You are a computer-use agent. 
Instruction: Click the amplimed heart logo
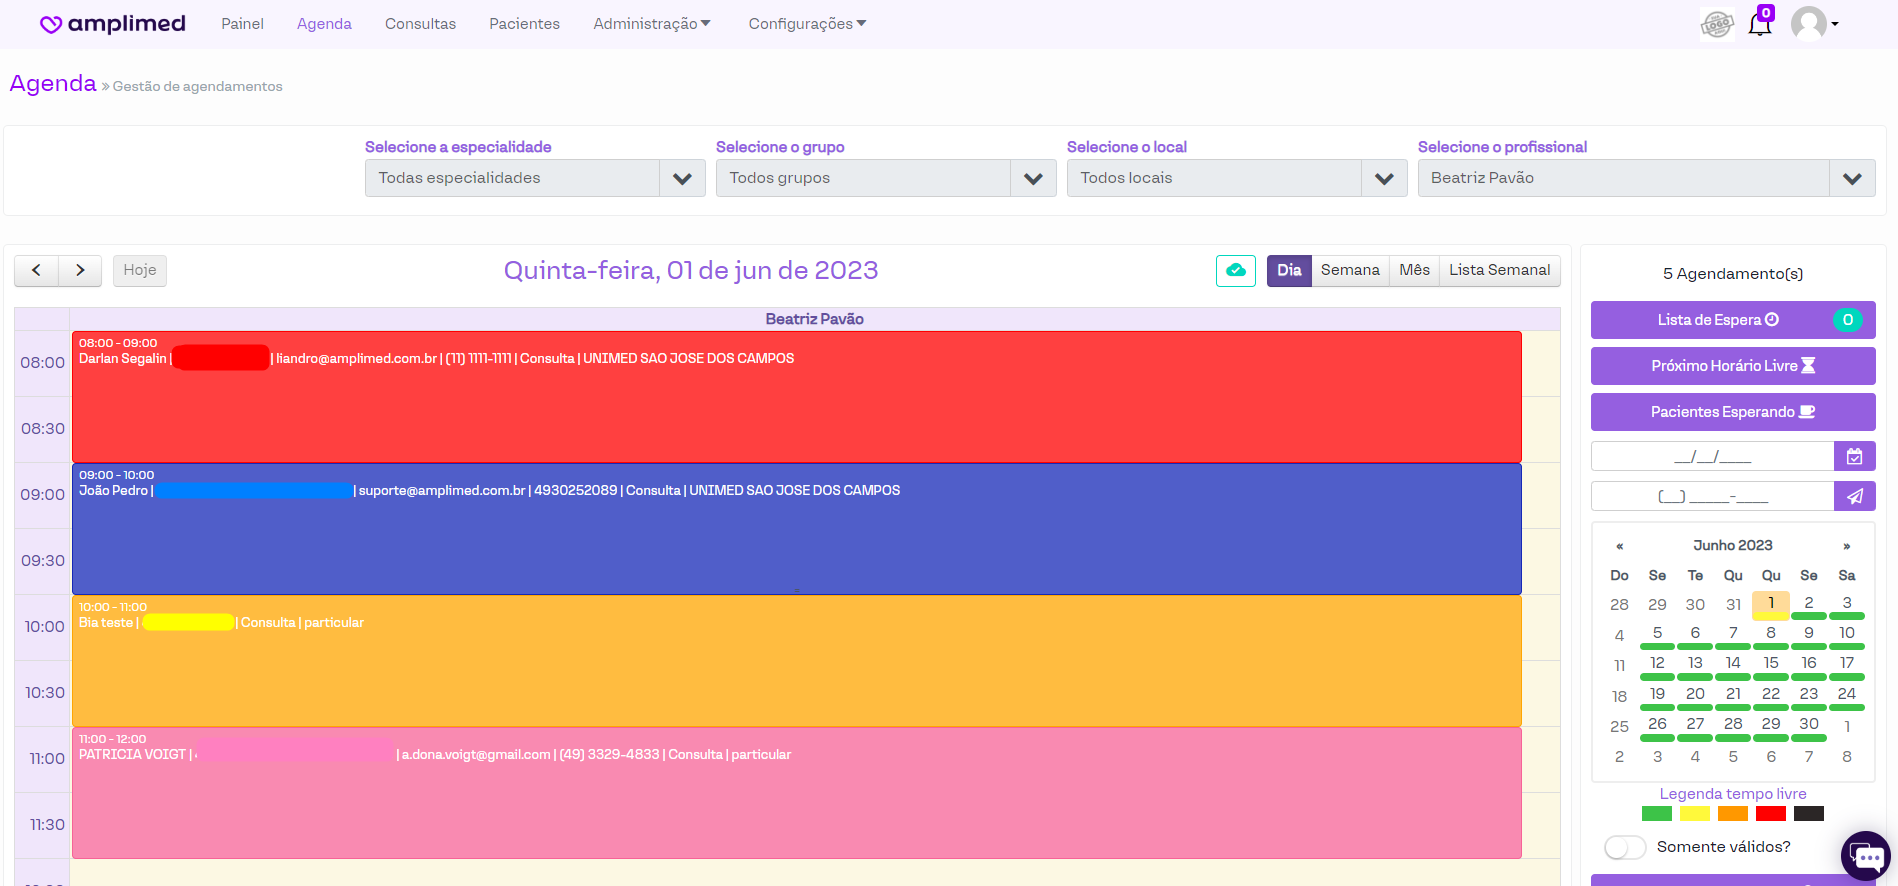51,24
